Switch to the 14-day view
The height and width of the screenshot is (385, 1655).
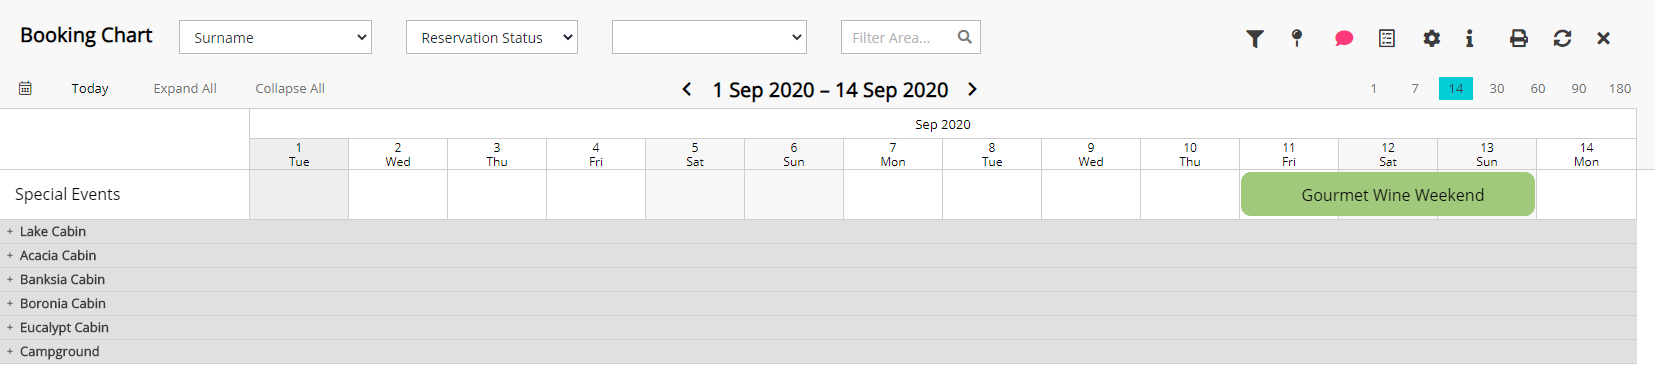click(x=1456, y=88)
